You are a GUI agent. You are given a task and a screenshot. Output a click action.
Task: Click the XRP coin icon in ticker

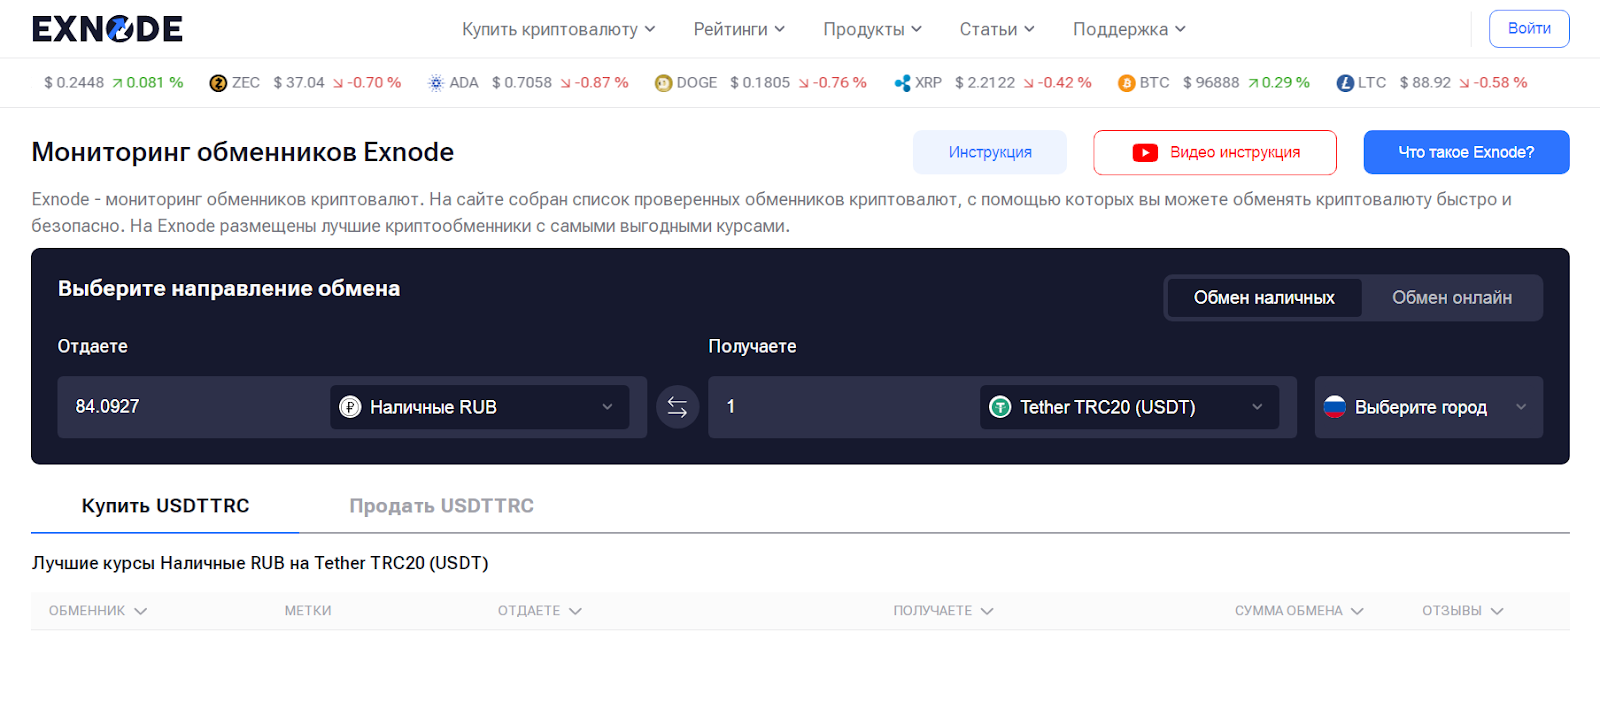pos(902,83)
